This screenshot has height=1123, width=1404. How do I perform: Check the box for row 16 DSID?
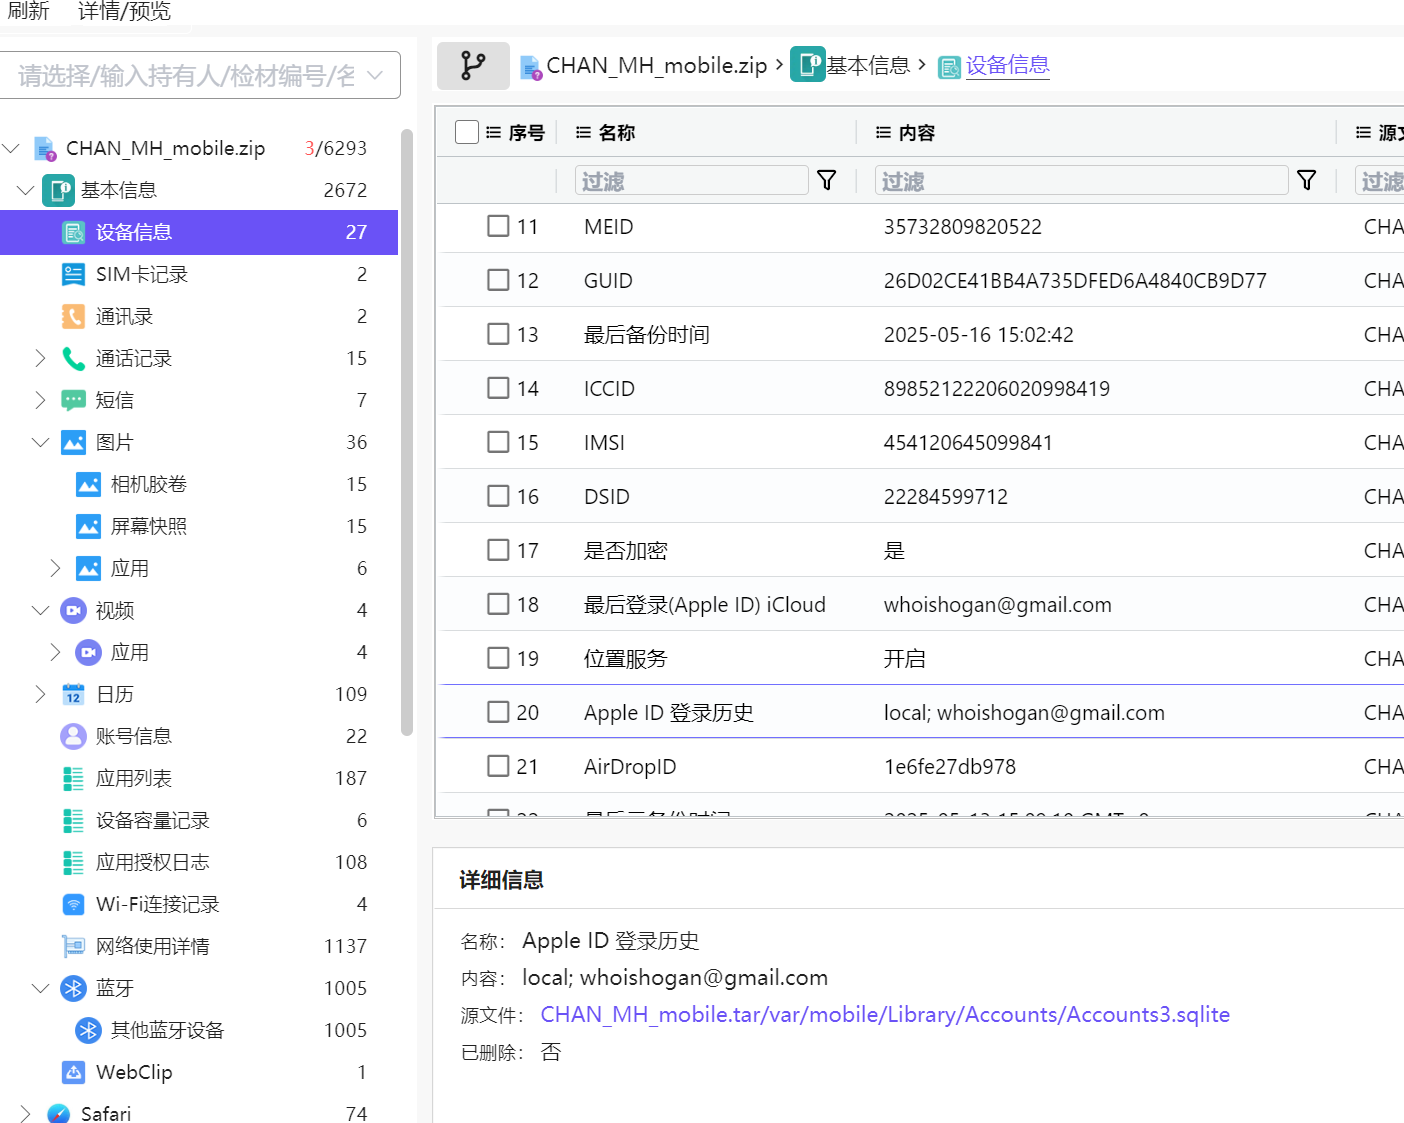[x=498, y=496]
